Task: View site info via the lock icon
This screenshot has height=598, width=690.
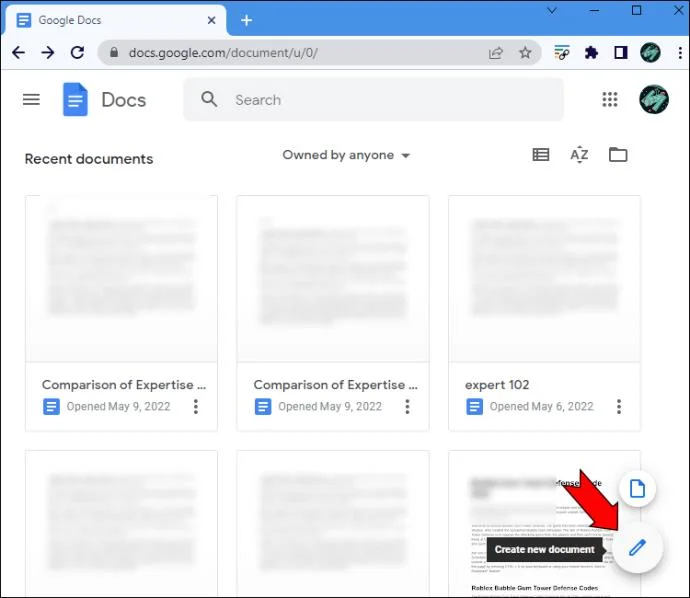Action: [114, 52]
